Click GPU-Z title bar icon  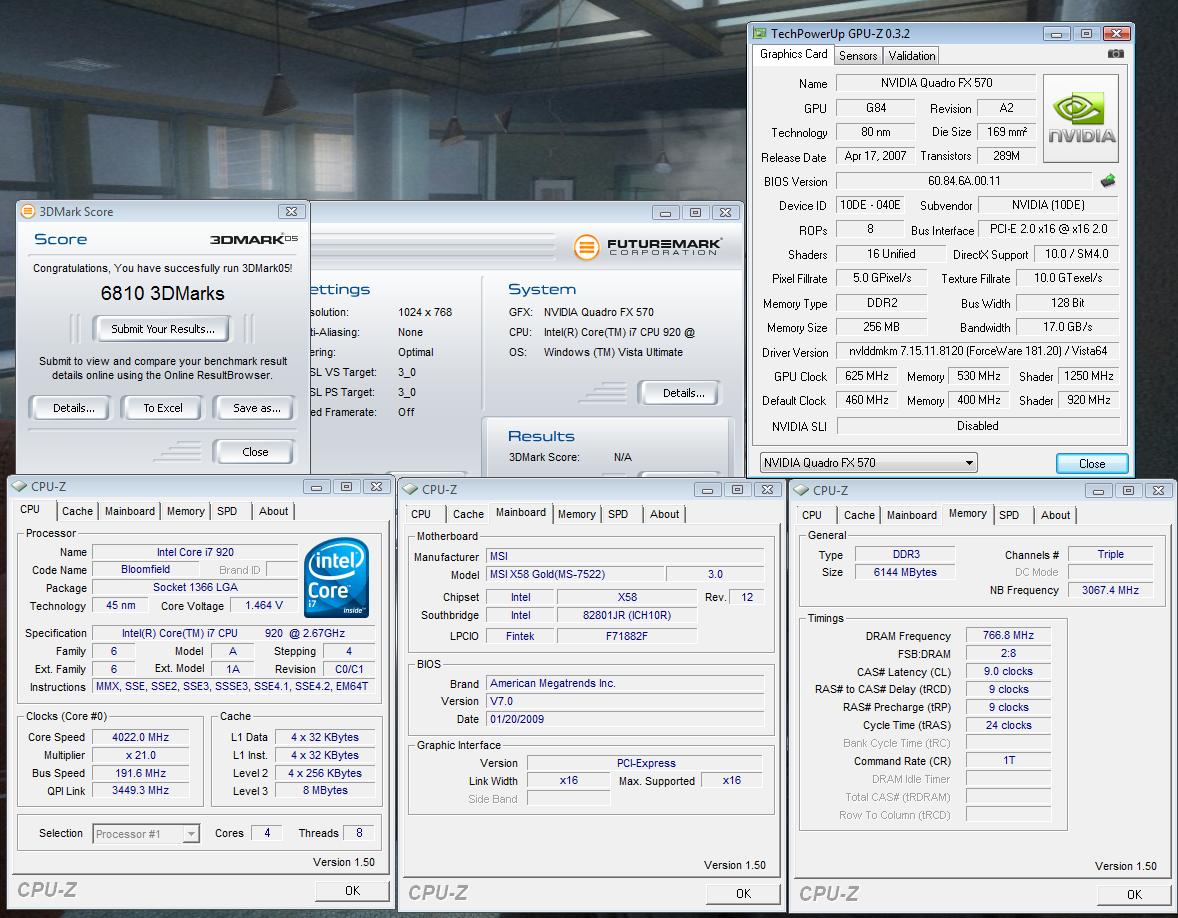pyautogui.click(x=760, y=33)
